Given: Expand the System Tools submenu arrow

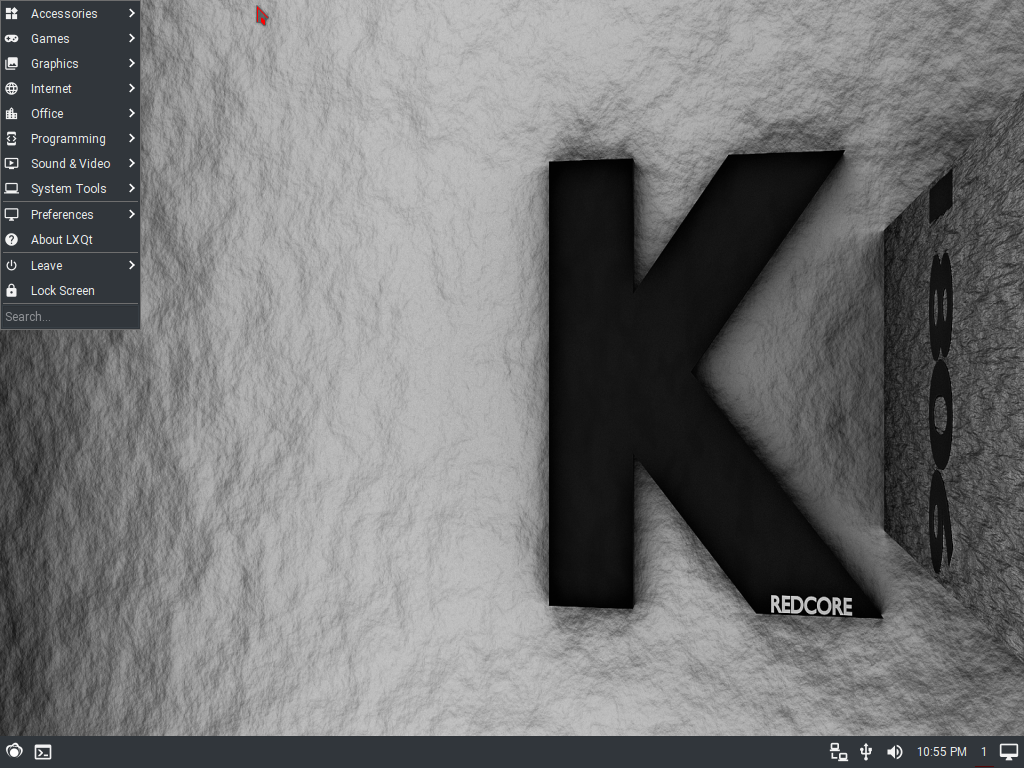Looking at the screenshot, I should coord(131,188).
